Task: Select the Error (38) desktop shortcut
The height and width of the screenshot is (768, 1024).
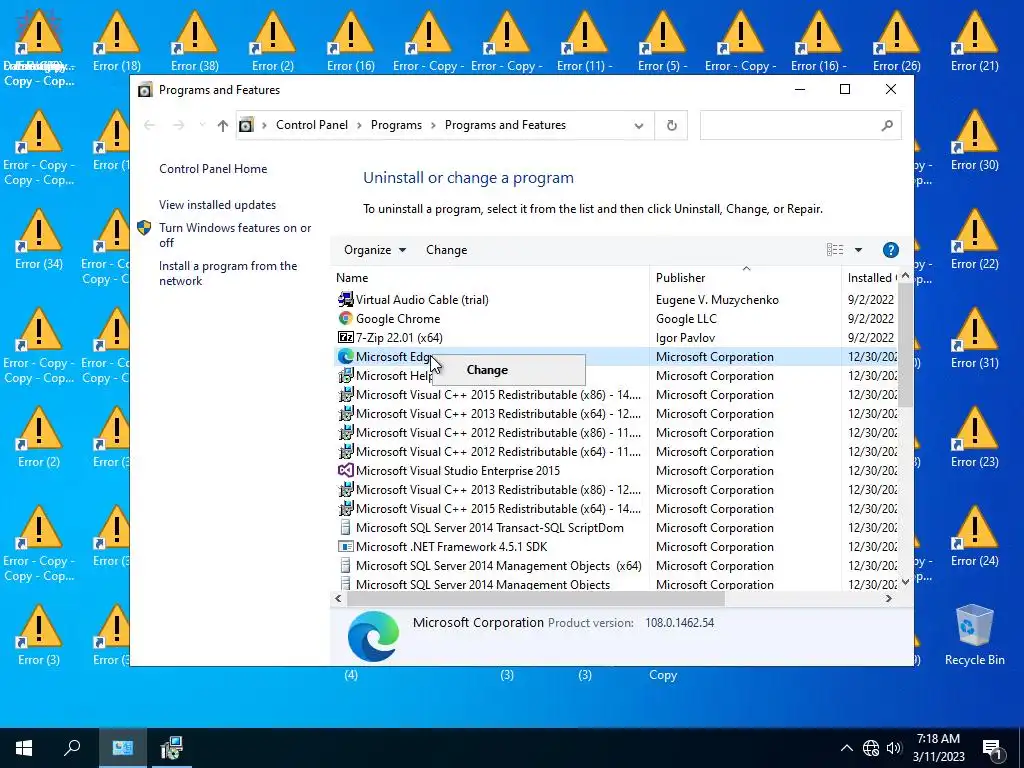Action: pos(195,41)
